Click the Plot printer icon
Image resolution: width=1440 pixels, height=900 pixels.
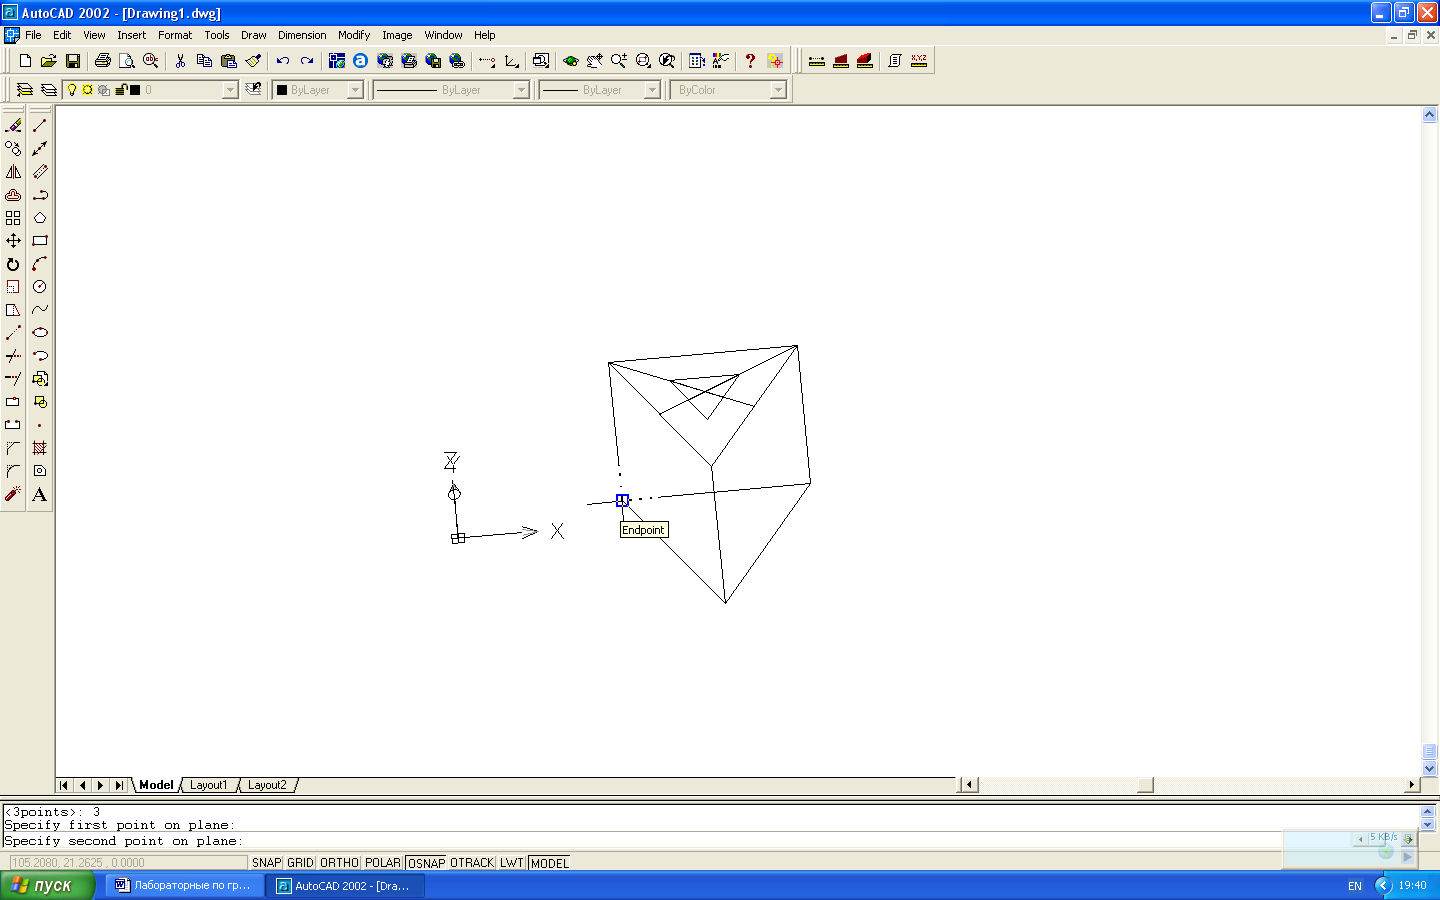pos(102,61)
